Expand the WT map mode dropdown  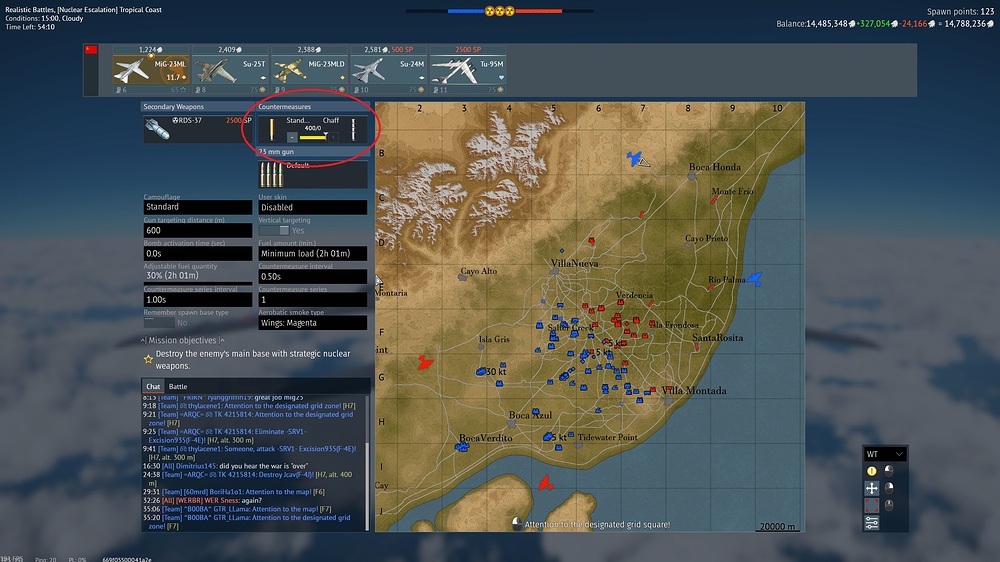[886, 454]
